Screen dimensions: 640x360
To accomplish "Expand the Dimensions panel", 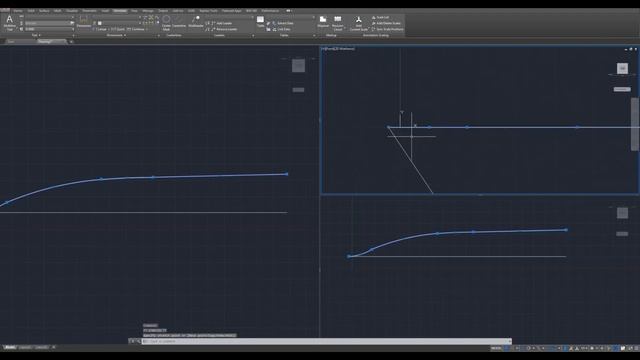I will coord(116,36).
